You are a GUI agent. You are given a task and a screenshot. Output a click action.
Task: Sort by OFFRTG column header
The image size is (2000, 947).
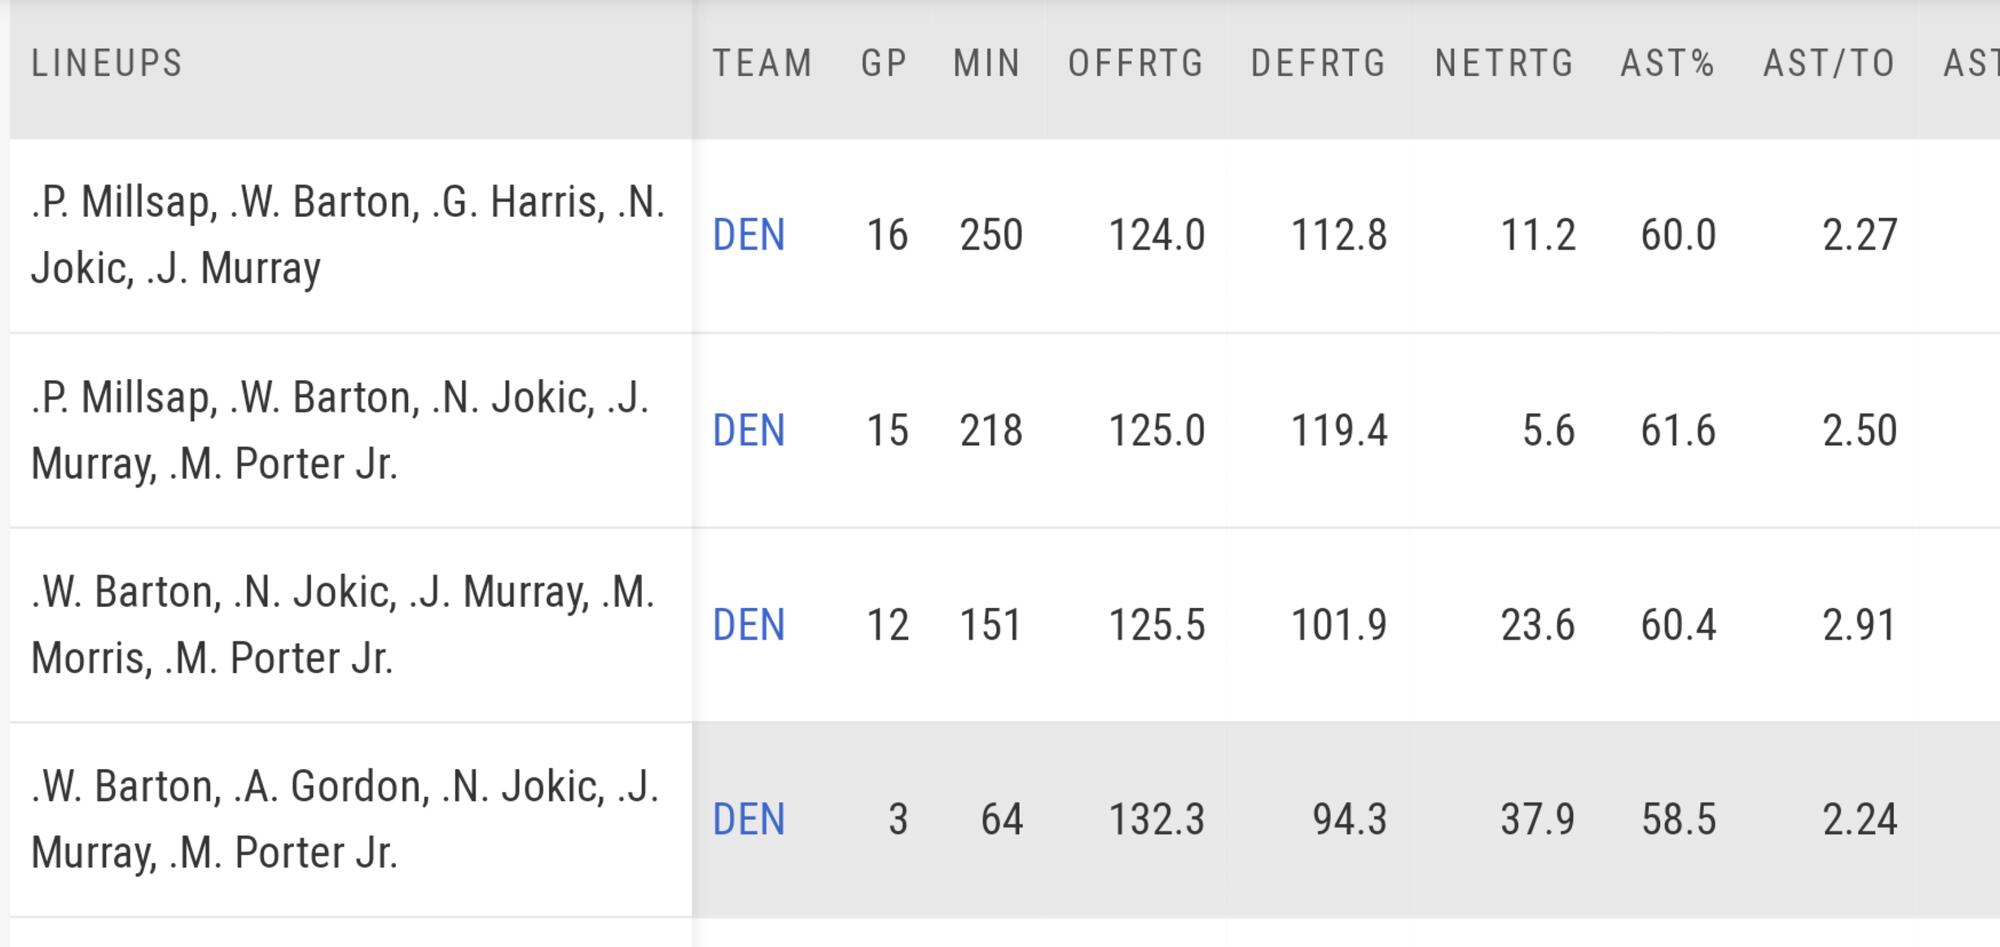click(1136, 64)
